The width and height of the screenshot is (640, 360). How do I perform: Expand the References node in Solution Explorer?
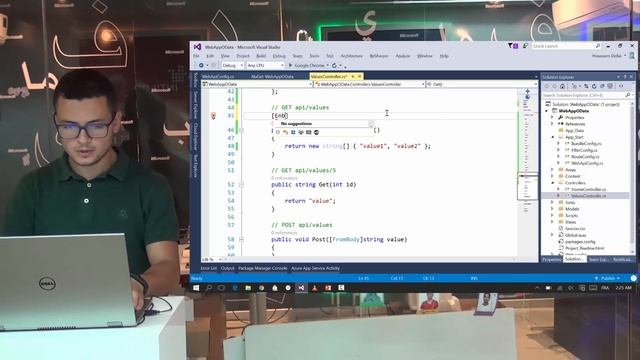click(553, 124)
